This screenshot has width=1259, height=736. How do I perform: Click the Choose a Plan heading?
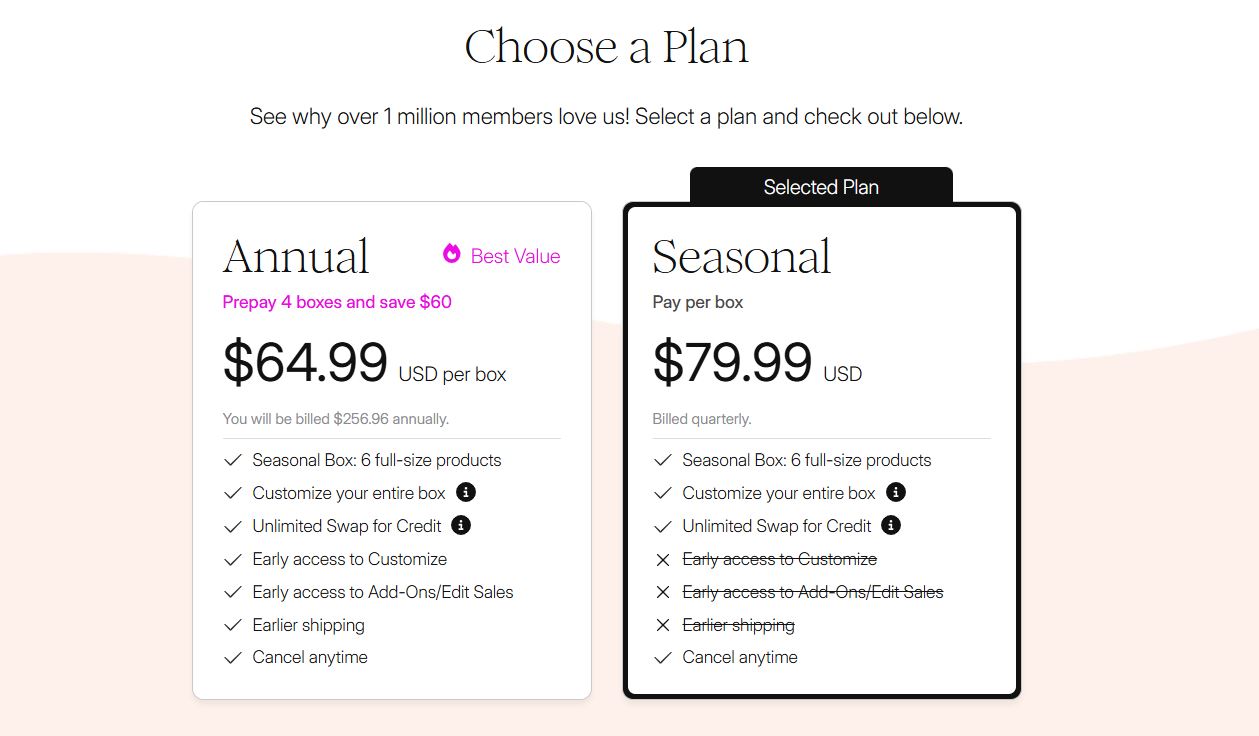tap(606, 45)
